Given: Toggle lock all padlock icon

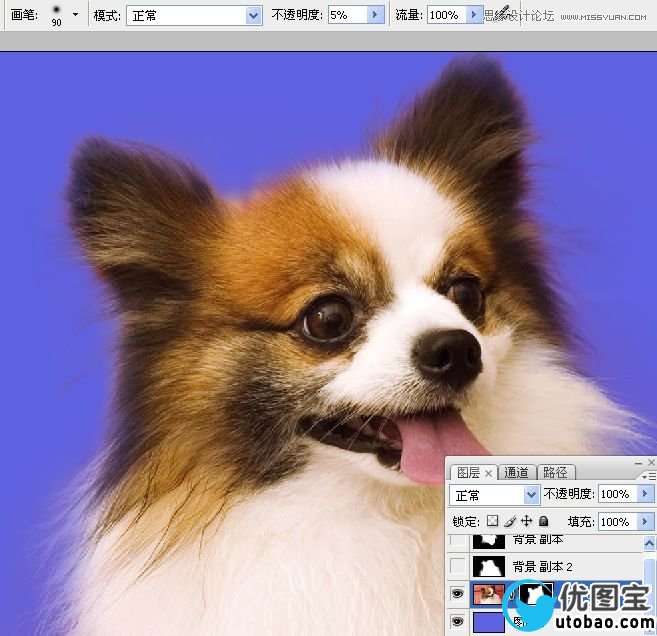Looking at the screenshot, I should tap(543, 521).
